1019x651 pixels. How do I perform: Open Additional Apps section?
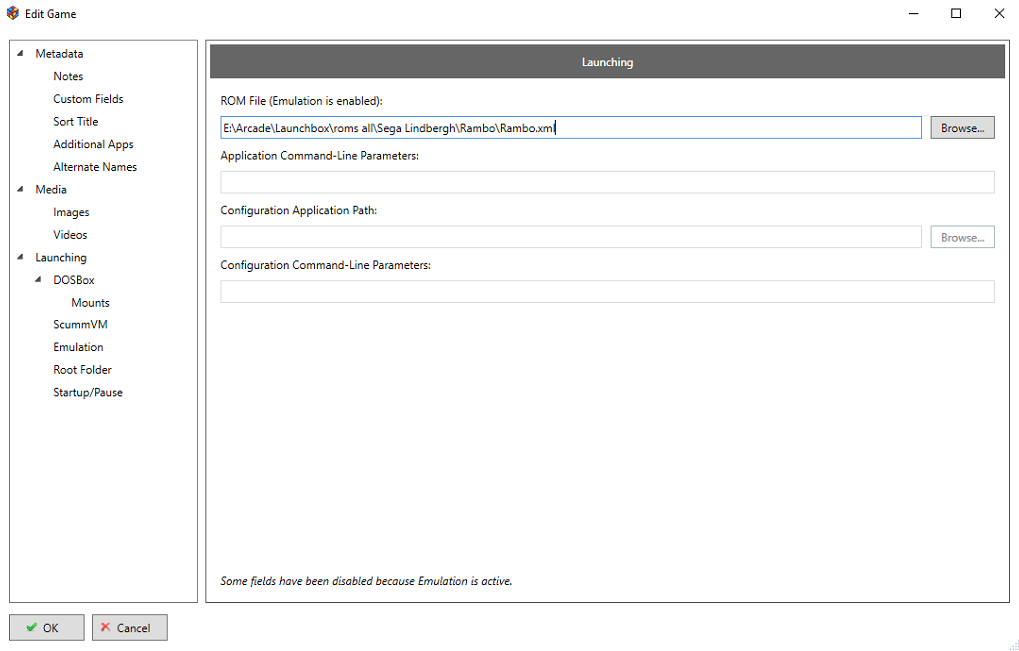click(x=93, y=144)
